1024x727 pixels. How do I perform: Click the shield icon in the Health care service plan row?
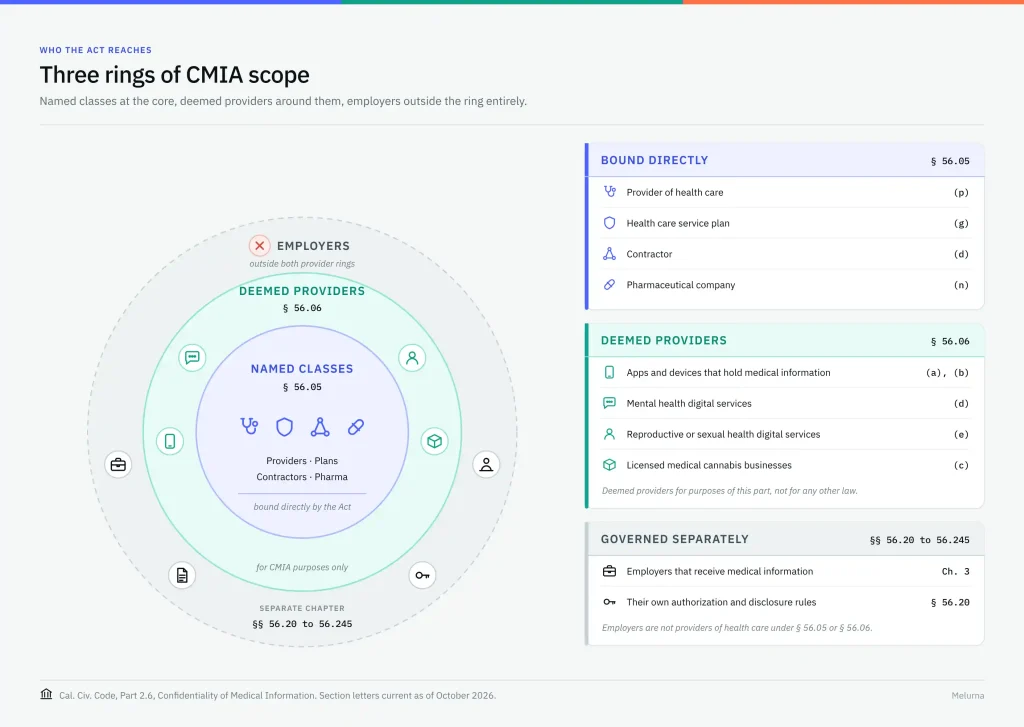click(609, 223)
